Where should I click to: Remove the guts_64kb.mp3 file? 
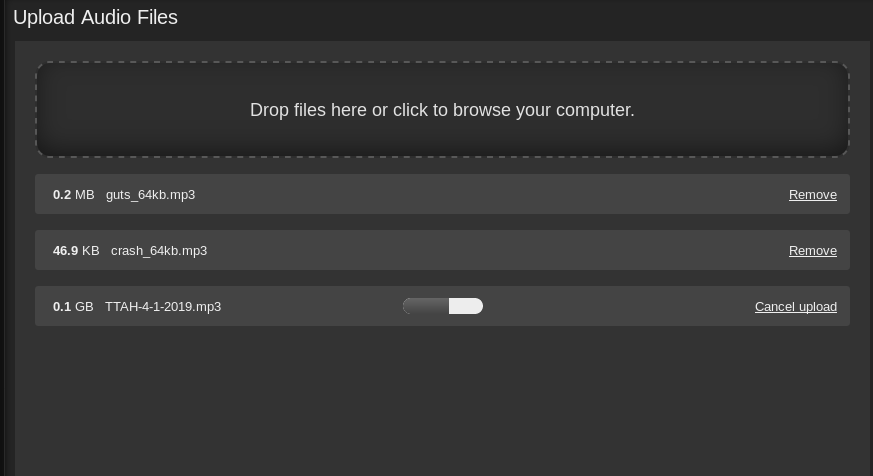tap(812, 195)
